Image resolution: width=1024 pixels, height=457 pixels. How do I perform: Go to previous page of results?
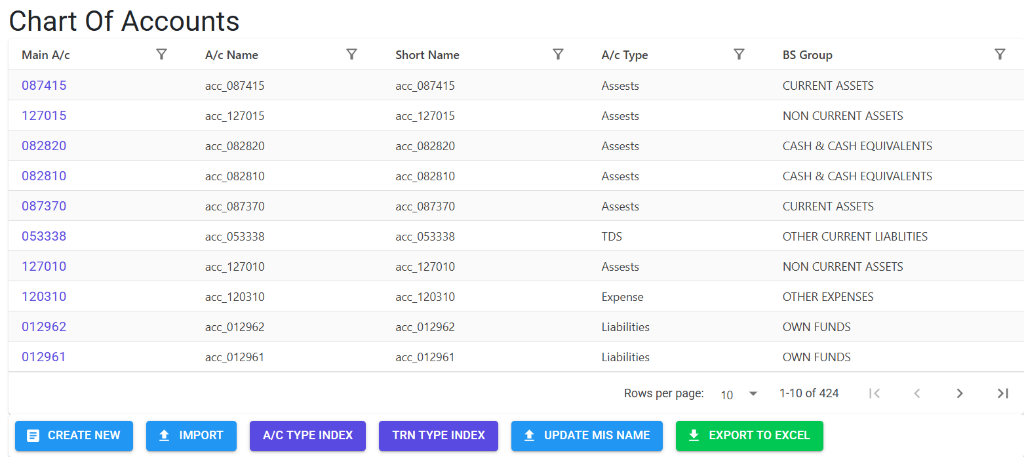[917, 393]
